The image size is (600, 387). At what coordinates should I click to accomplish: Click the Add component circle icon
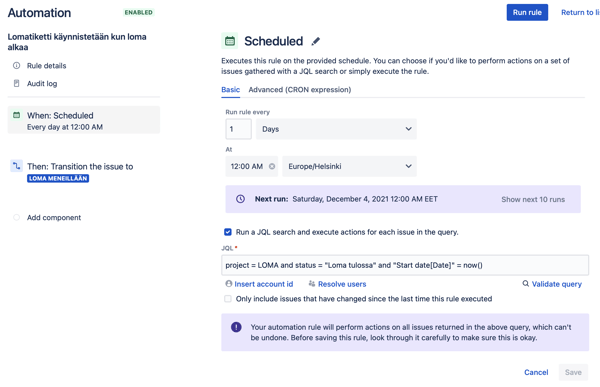point(16,217)
